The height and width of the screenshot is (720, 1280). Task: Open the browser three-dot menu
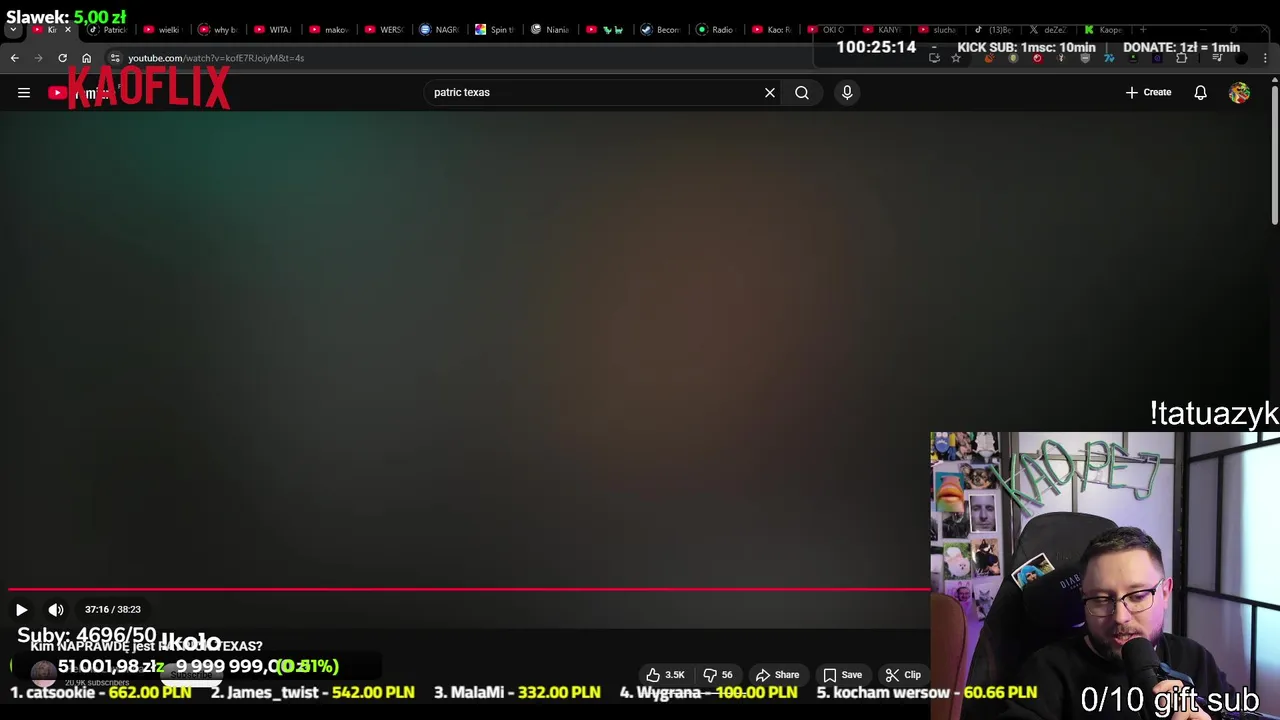tap(1266, 58)
